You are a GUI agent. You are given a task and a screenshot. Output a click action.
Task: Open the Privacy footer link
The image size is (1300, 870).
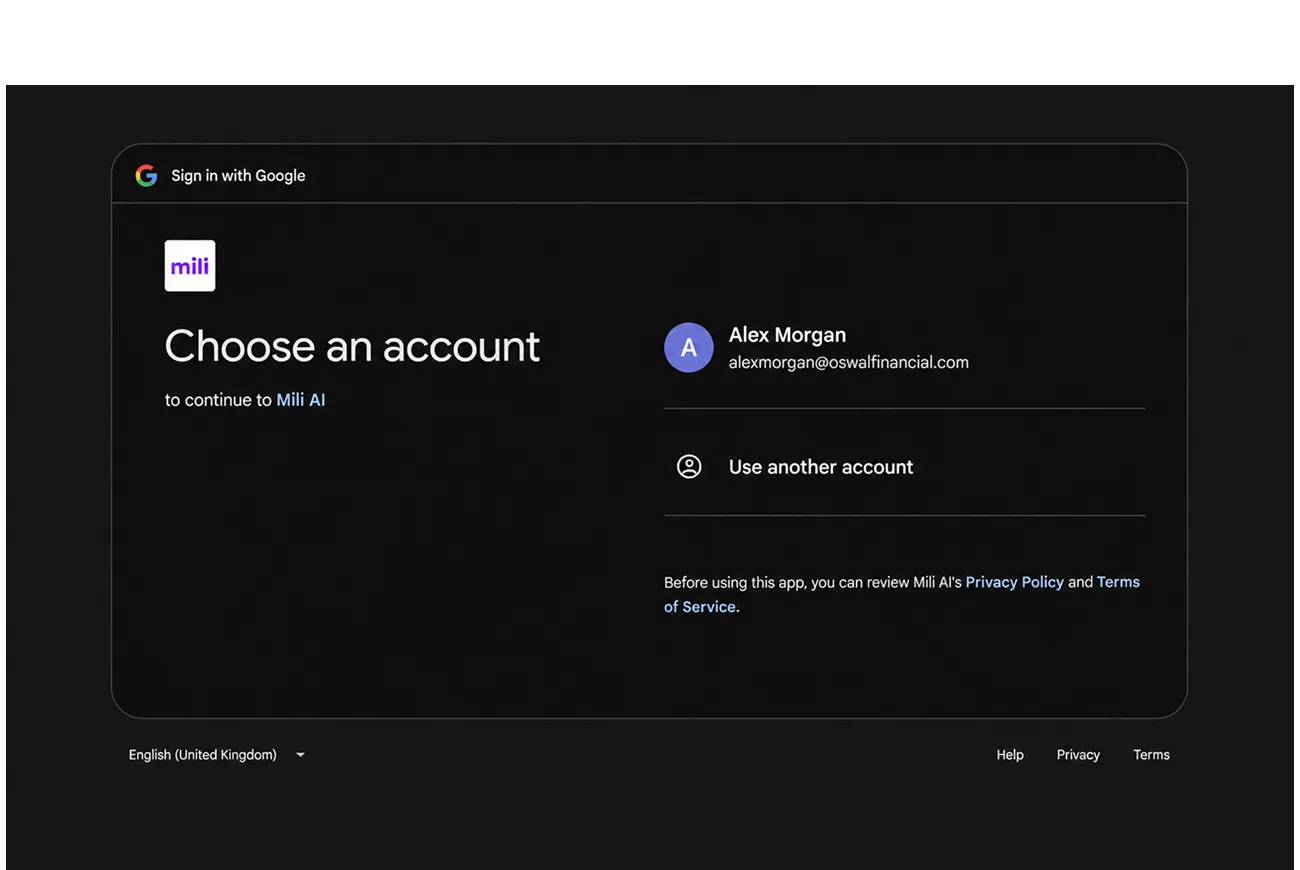1078,755
